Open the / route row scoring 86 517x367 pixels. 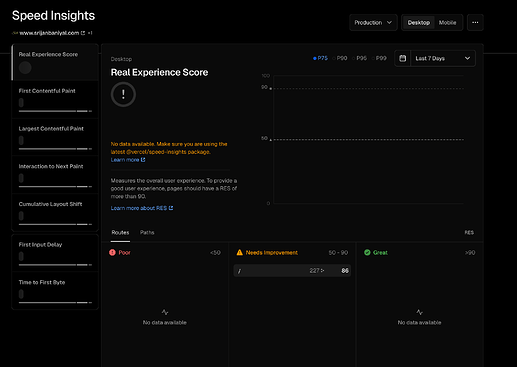[292, 271]
